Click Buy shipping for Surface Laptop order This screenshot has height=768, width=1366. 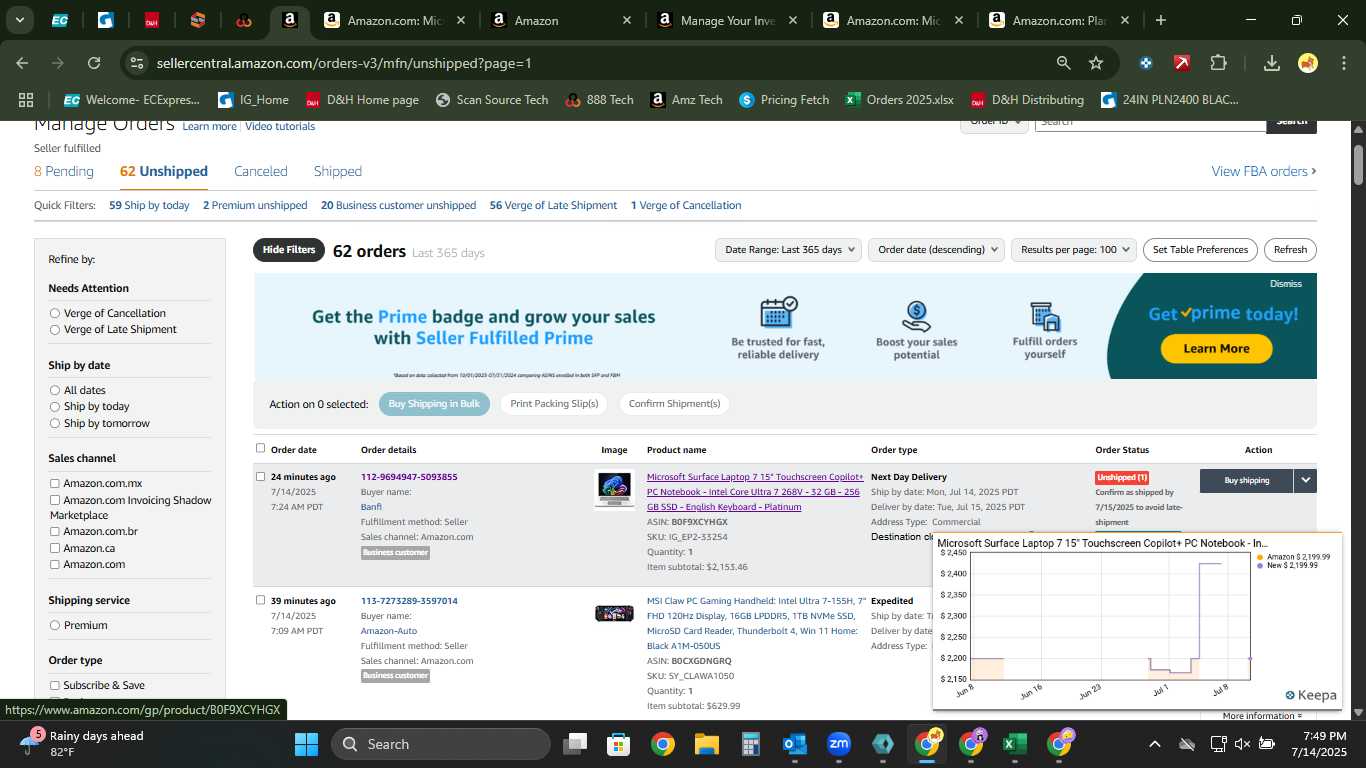pos(1246,481)
